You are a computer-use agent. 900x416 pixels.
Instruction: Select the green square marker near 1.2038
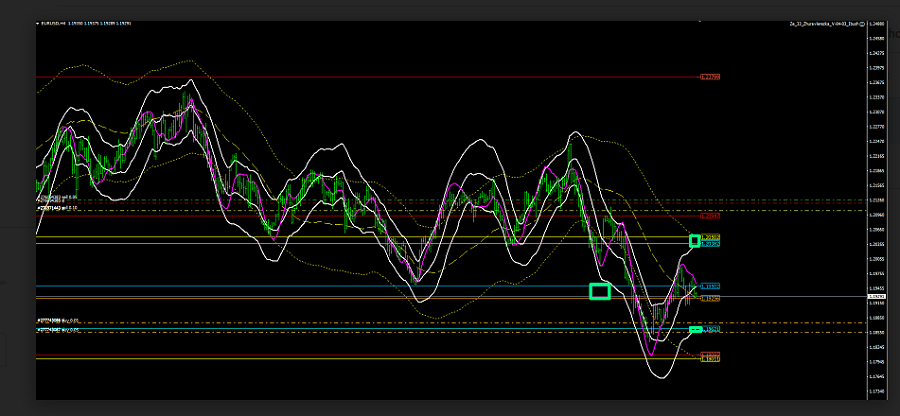695,240
